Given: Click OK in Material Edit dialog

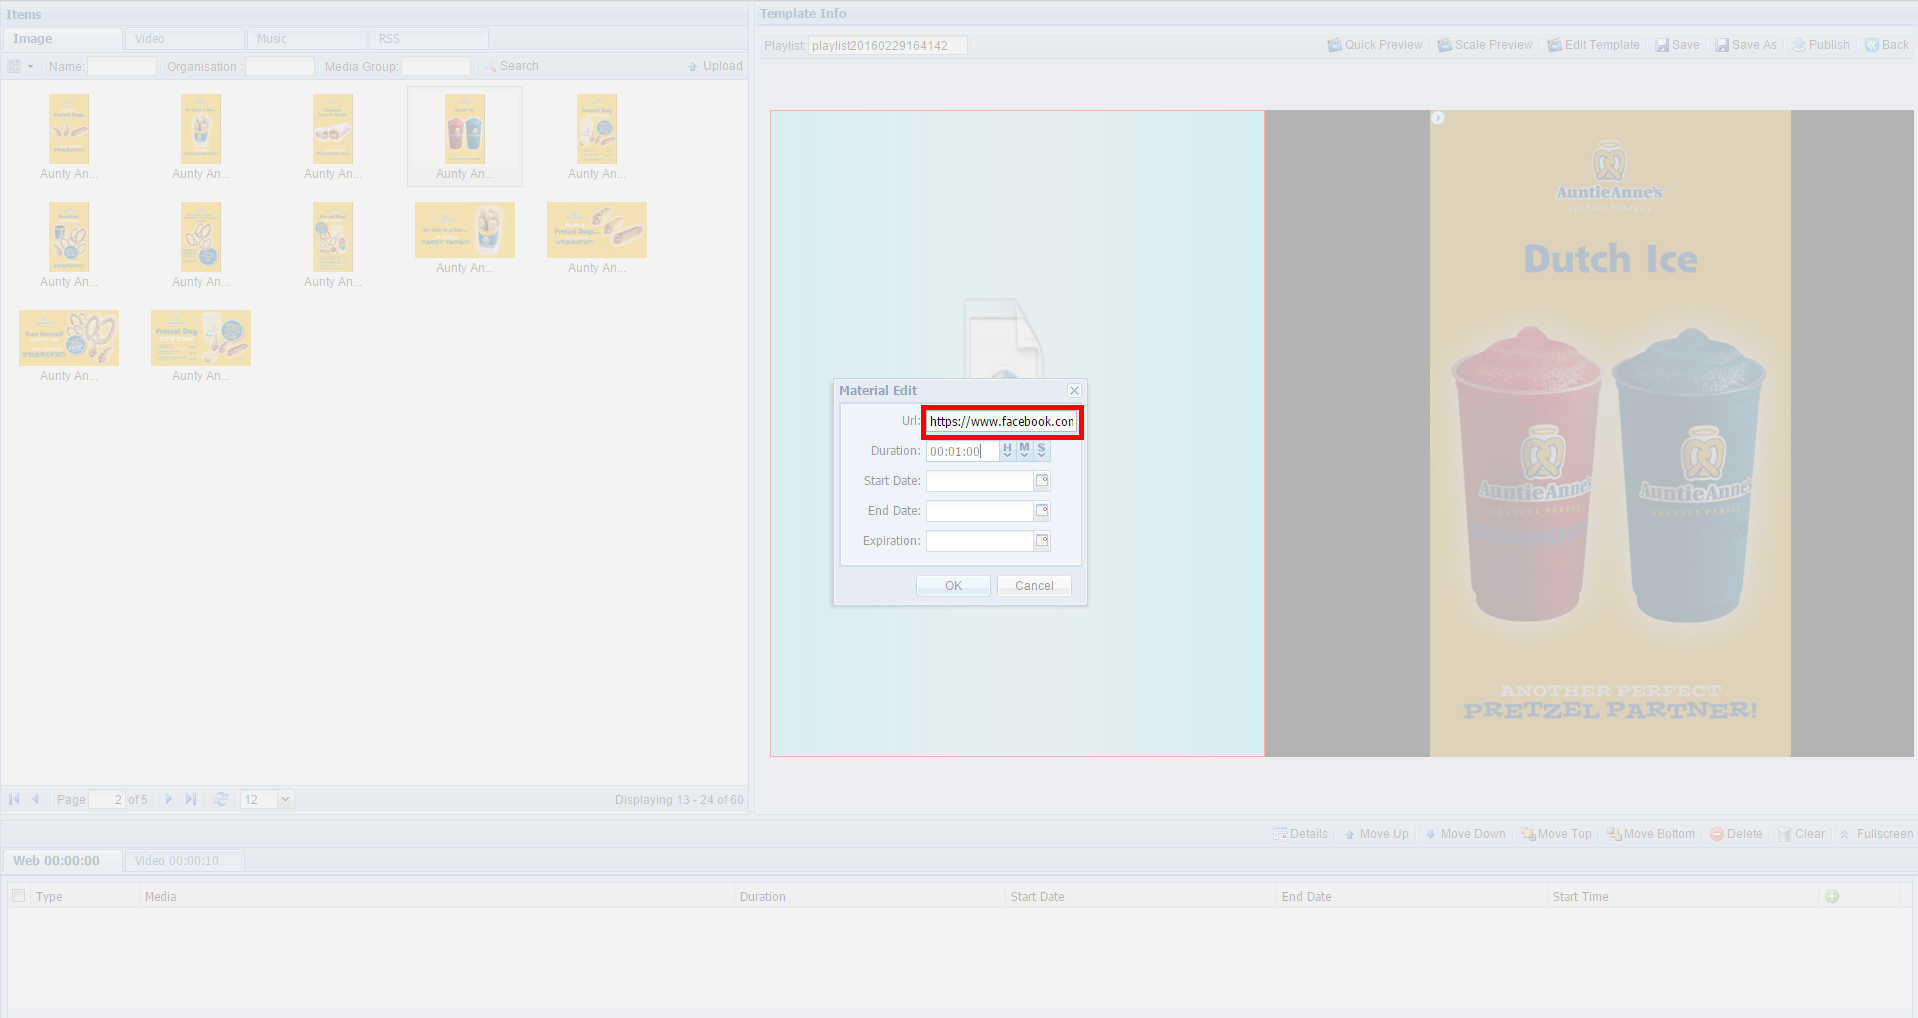Looking at the screenshot, I should pyautogui.click(x=953, y=586).
